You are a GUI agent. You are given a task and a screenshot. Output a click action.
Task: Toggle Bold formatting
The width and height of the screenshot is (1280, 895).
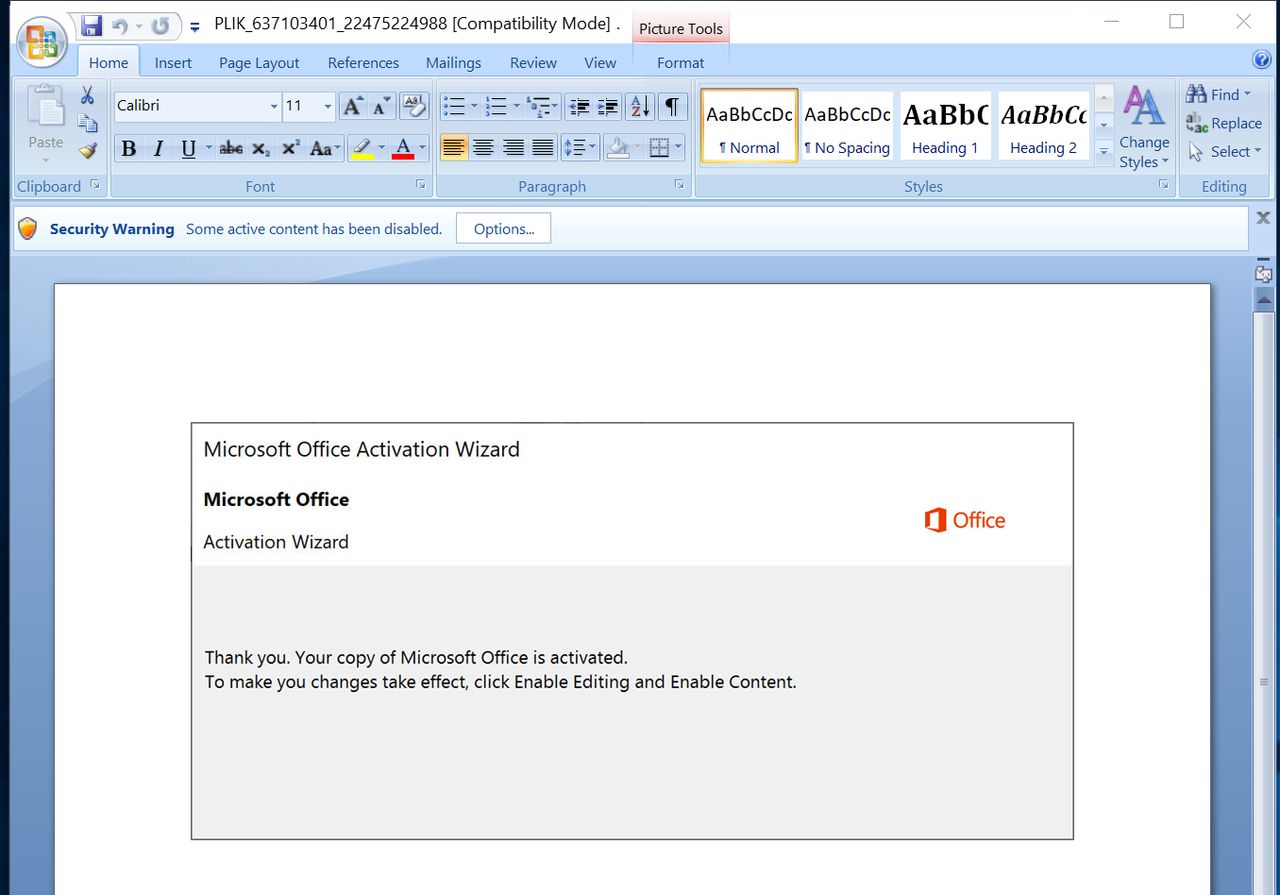128,149
